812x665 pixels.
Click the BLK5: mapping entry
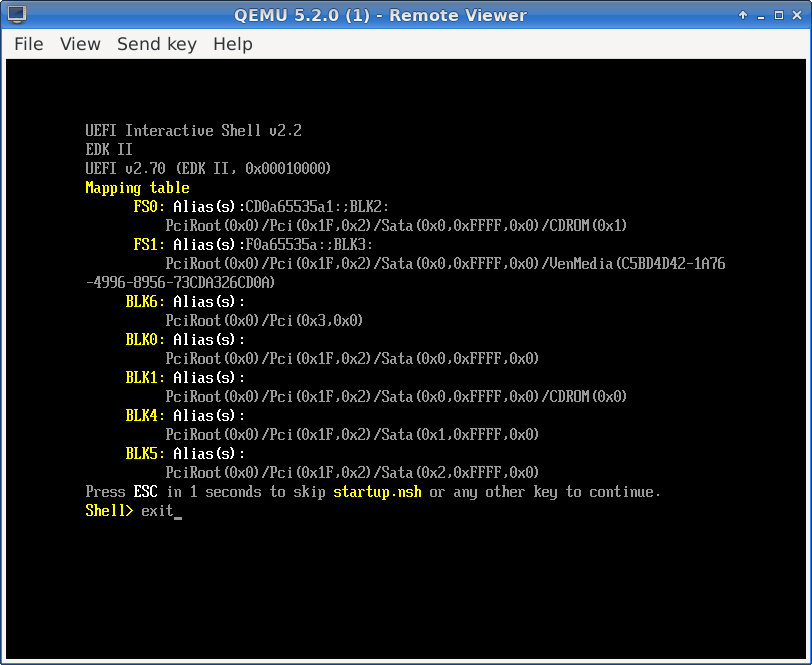pyautogui.click(x=144, y=454)
